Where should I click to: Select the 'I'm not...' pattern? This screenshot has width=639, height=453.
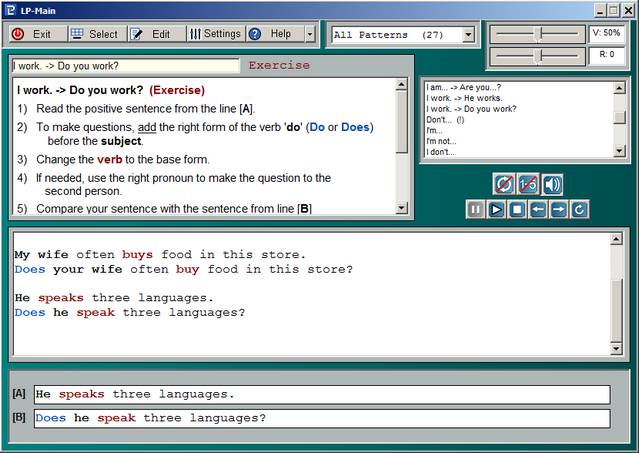click(441, 141)
